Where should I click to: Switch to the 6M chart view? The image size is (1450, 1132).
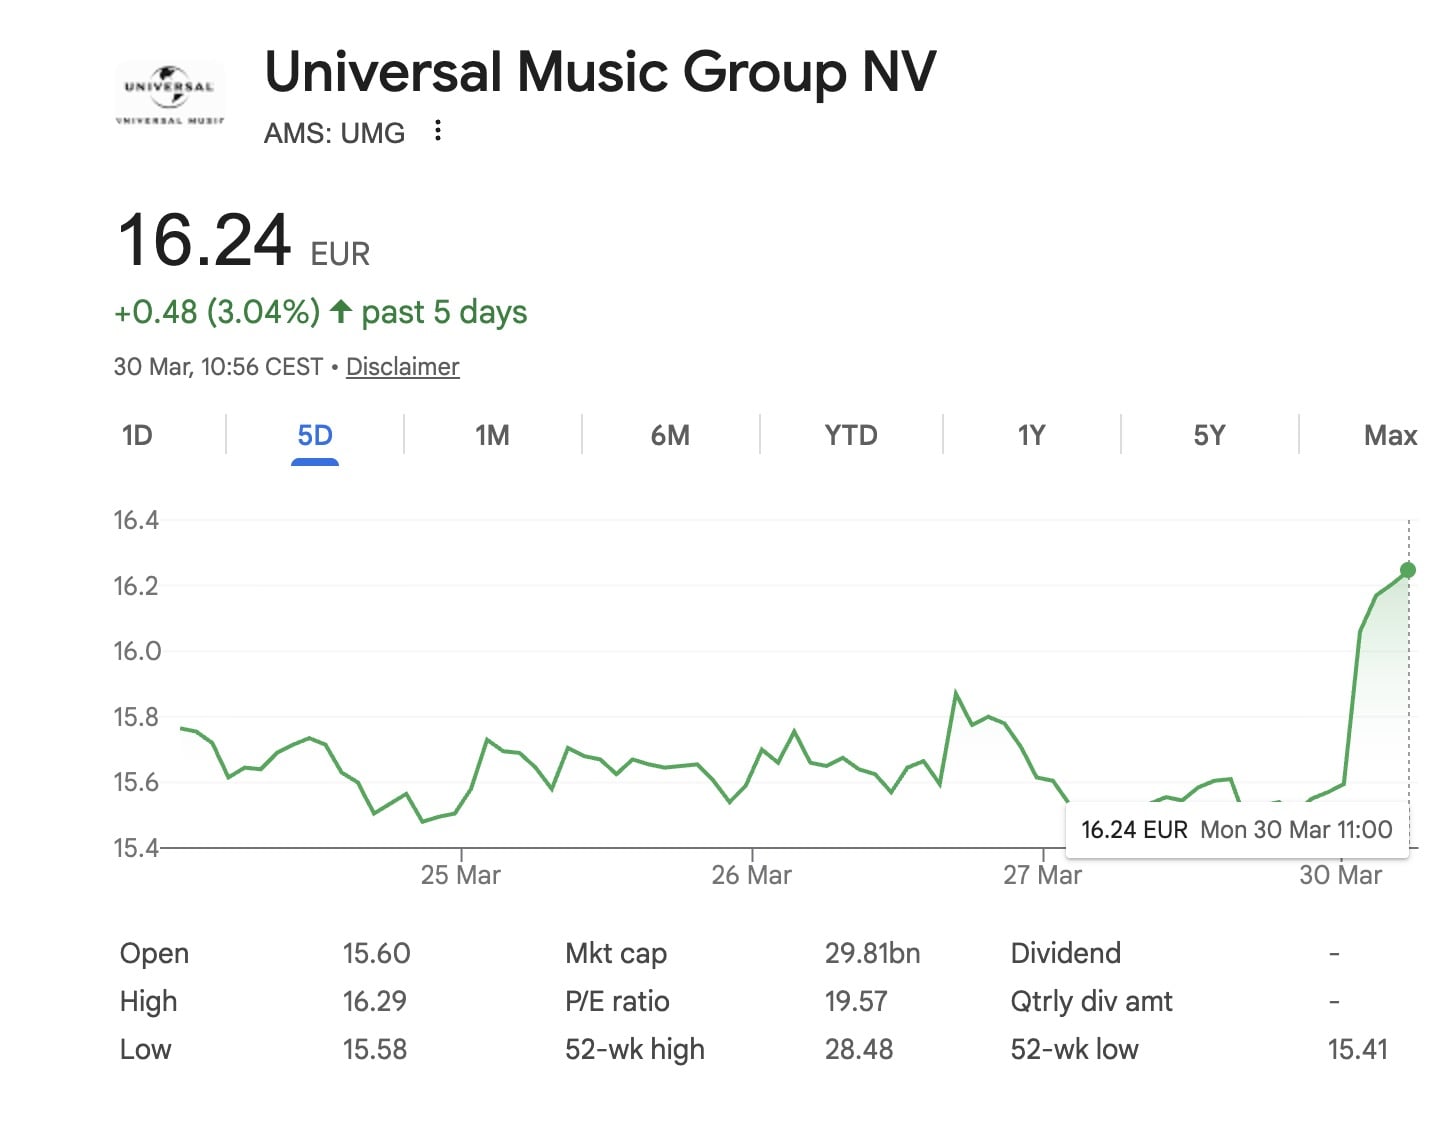tap(670, 436)
